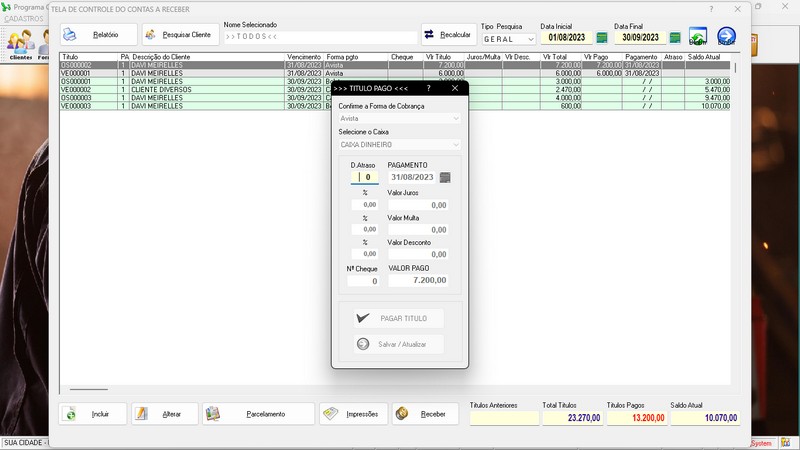Click the green refresh icon after Data Final
This screenshot has height=450, width=800.
click(x=697, y=36)
